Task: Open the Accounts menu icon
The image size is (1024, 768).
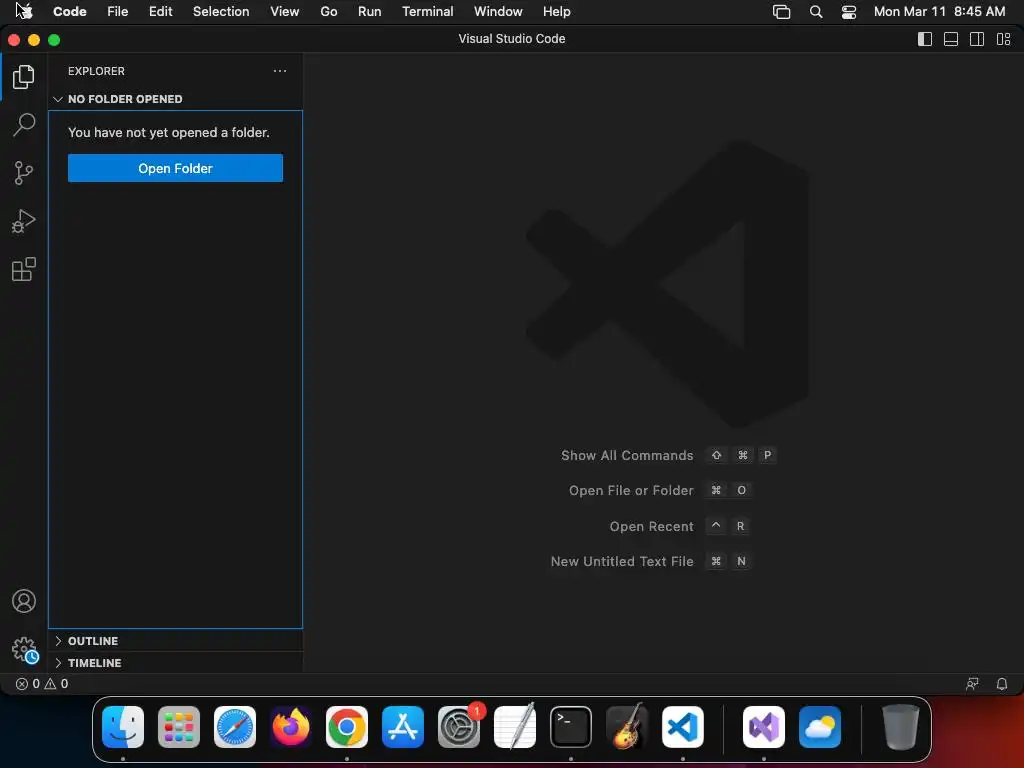Action: point(24,601)
